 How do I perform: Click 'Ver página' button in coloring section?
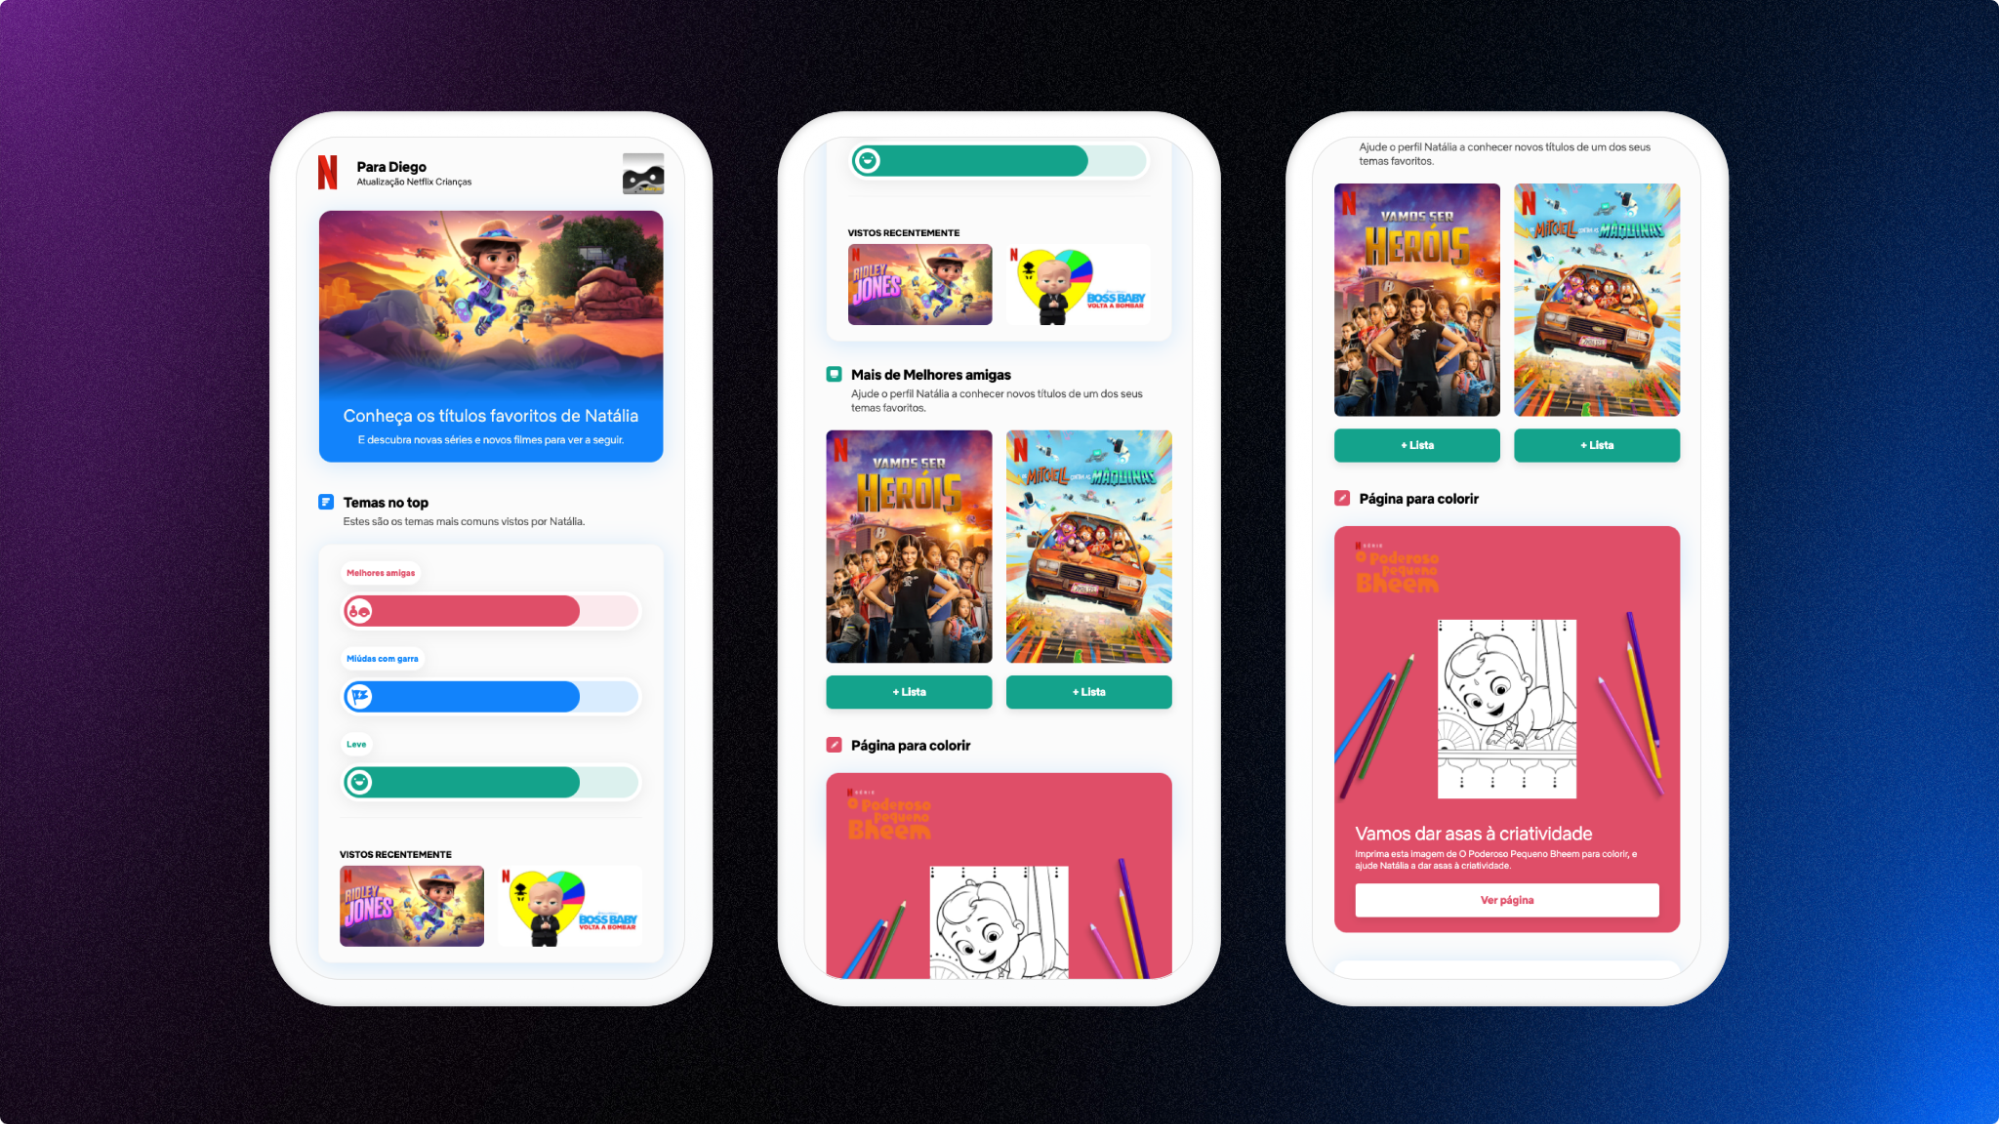pos(1506,898)
